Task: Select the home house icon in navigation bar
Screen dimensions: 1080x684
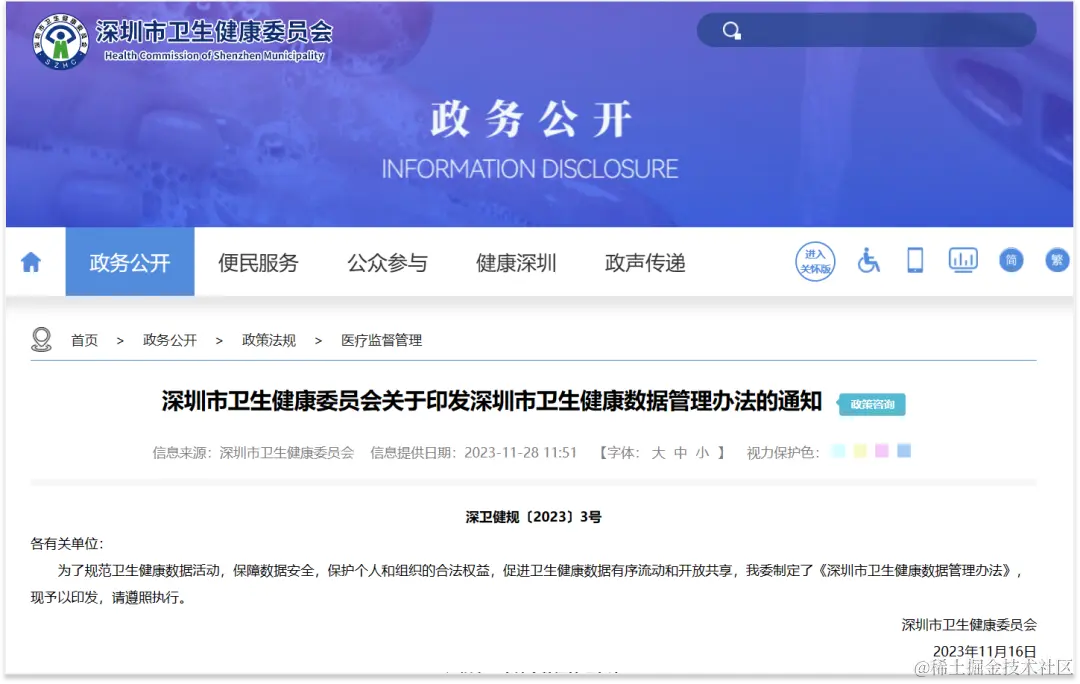Action: [33, 261]
